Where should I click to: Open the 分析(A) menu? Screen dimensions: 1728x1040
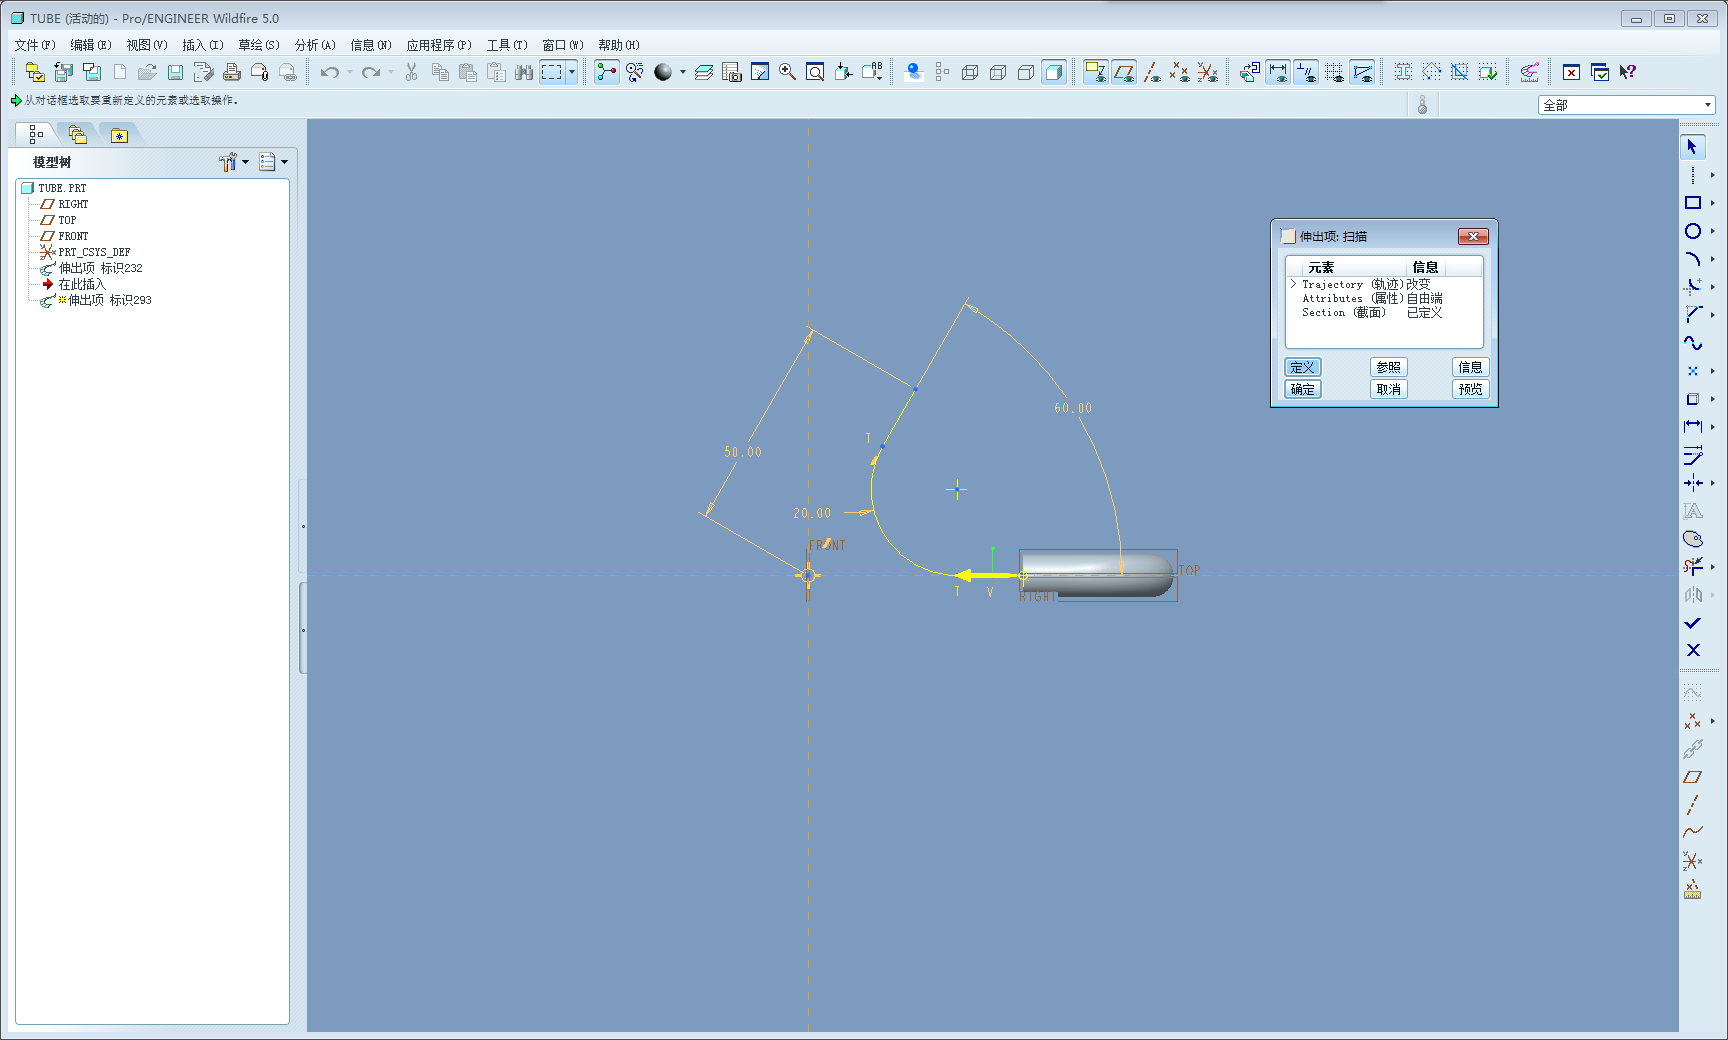pos(314,45)
